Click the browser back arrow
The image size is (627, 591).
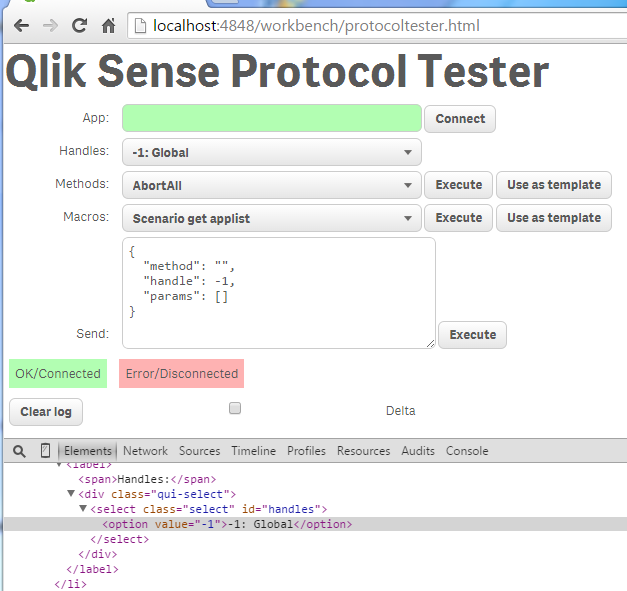[x=21, y=25]
